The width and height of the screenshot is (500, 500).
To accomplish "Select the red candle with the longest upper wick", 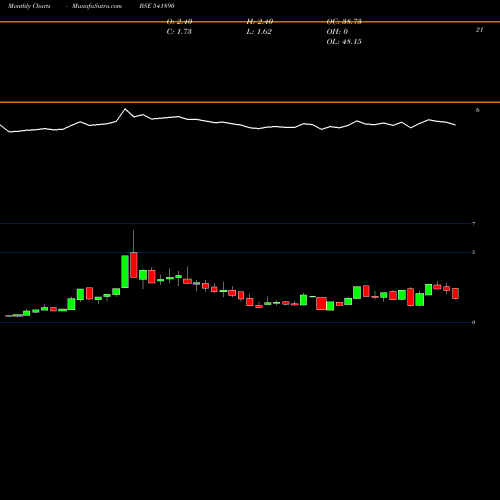I will pos(134,265).
